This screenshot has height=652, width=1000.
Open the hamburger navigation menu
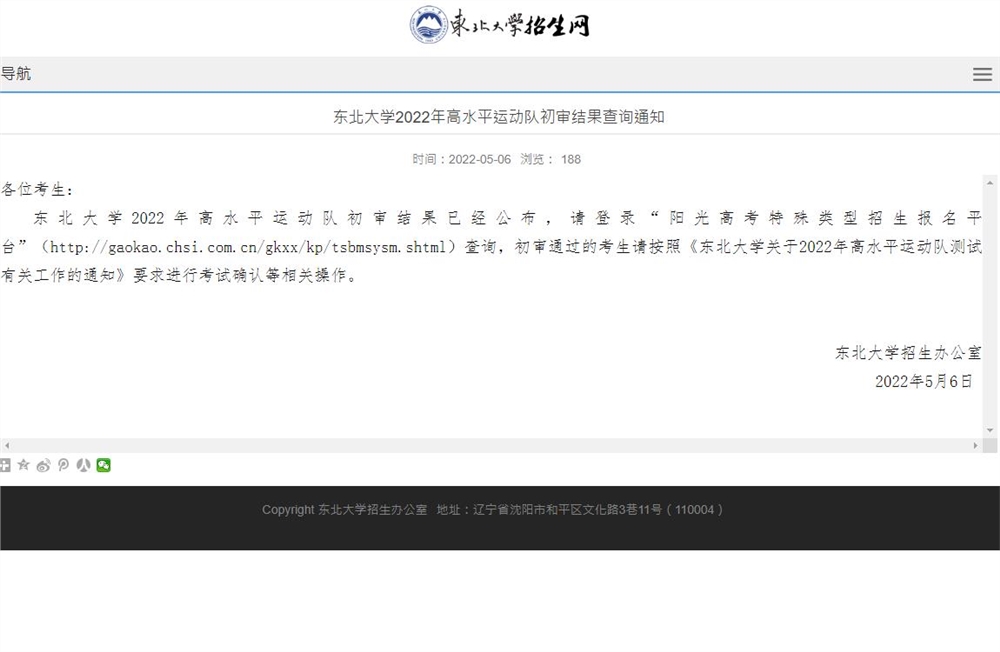click(982, 74)
